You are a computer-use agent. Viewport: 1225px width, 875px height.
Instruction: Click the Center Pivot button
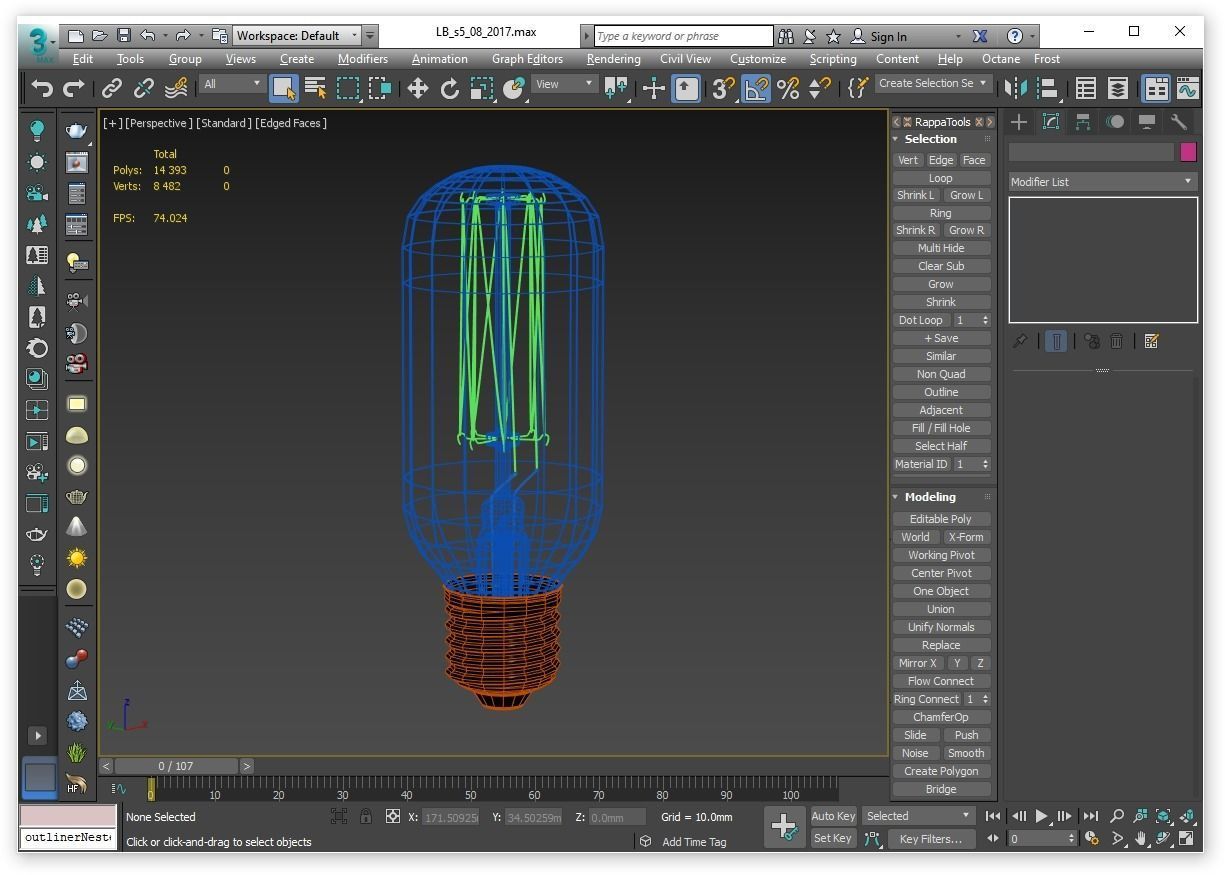click(x=941, y=573)
